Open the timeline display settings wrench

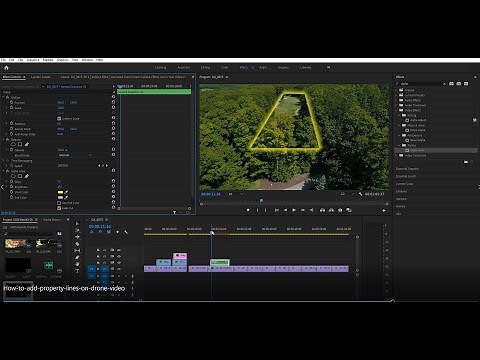click(126, 232)
